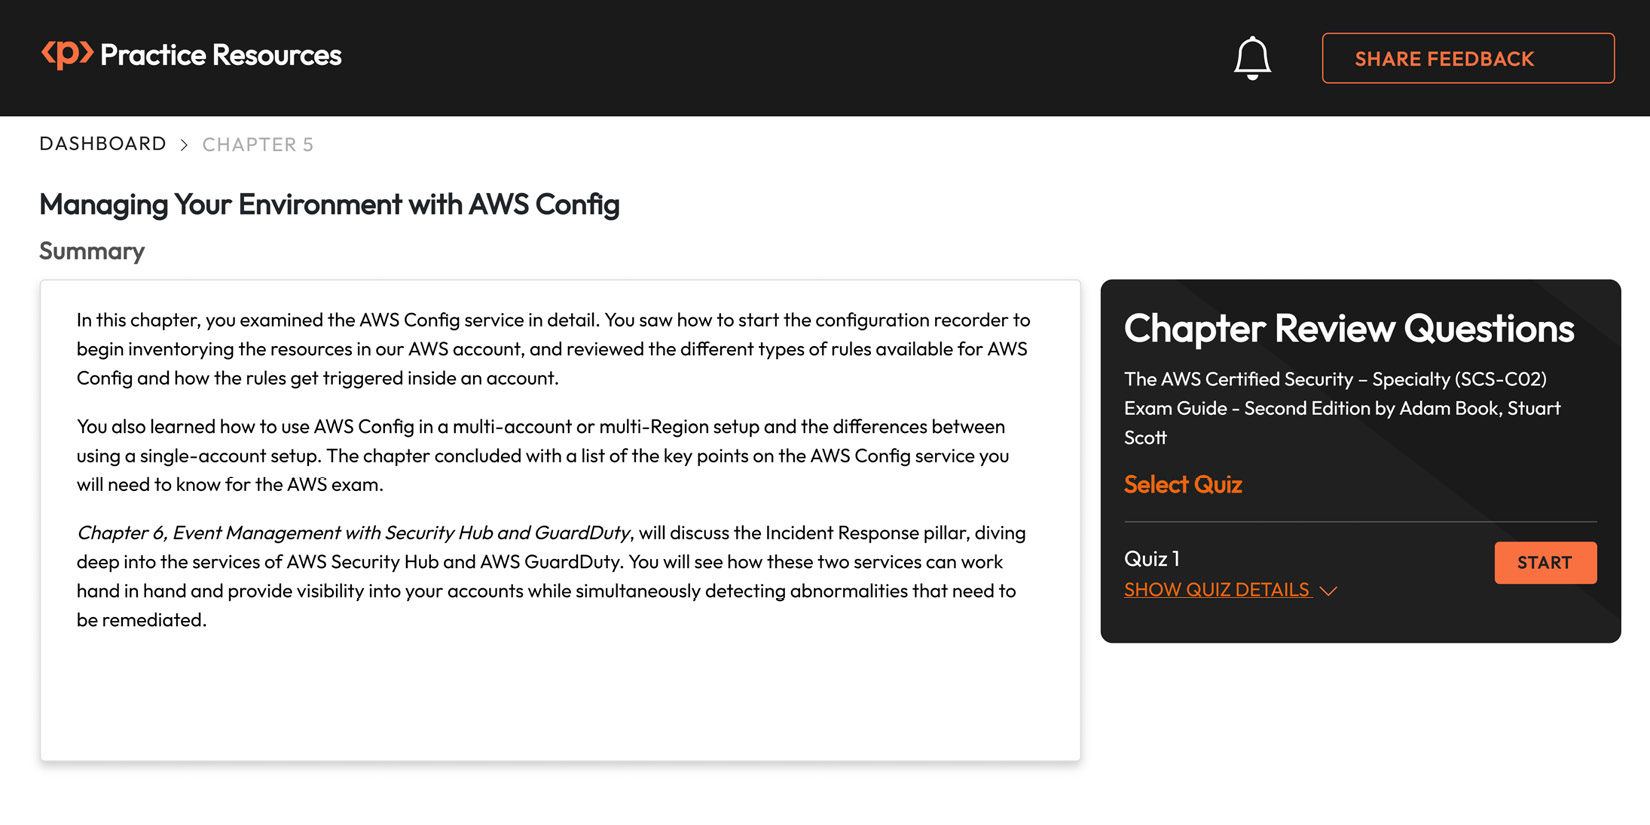Click the chevron beside Show Quiz Details
This screenshot has height=825, width=1650.
pos(1328,591)
